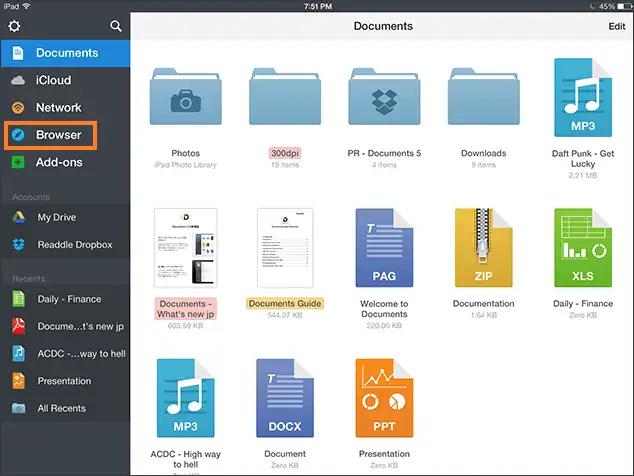Select the "Photos" folder name

[186, 153]
